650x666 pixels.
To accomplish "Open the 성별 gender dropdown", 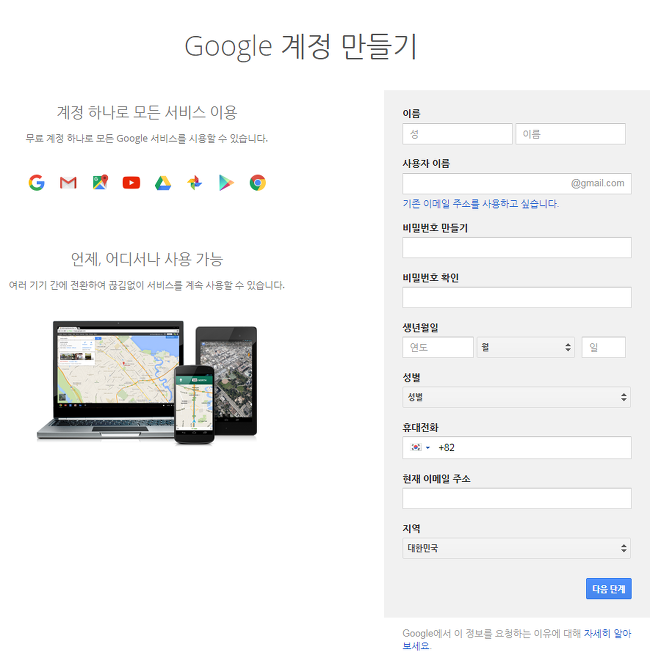I will [516, 397].
